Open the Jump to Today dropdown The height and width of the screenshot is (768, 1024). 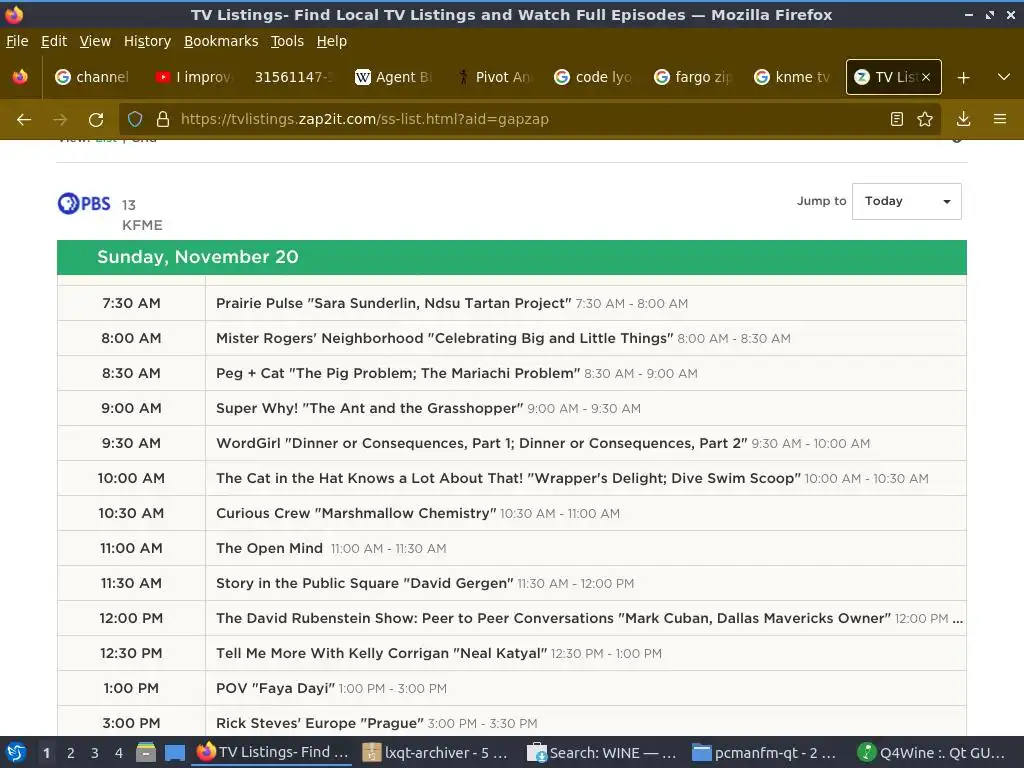tap(906, 201)
